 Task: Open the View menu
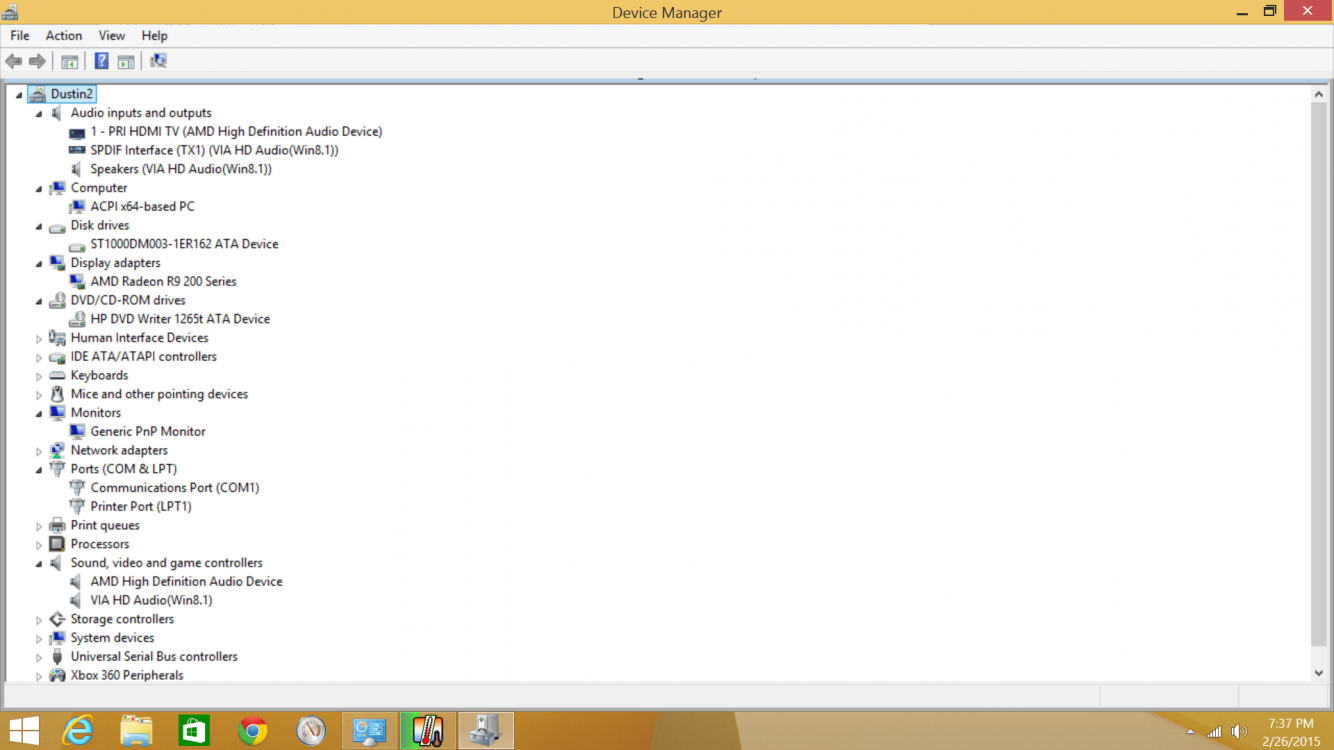click(x=112, y=35)
